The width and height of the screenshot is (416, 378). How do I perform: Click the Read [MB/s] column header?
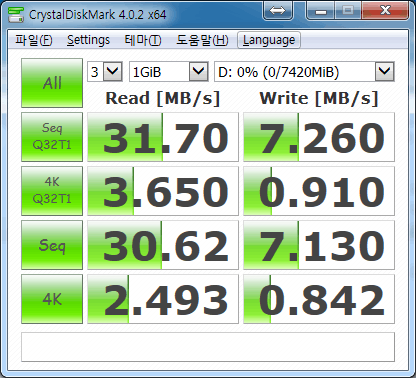[163, 98]
